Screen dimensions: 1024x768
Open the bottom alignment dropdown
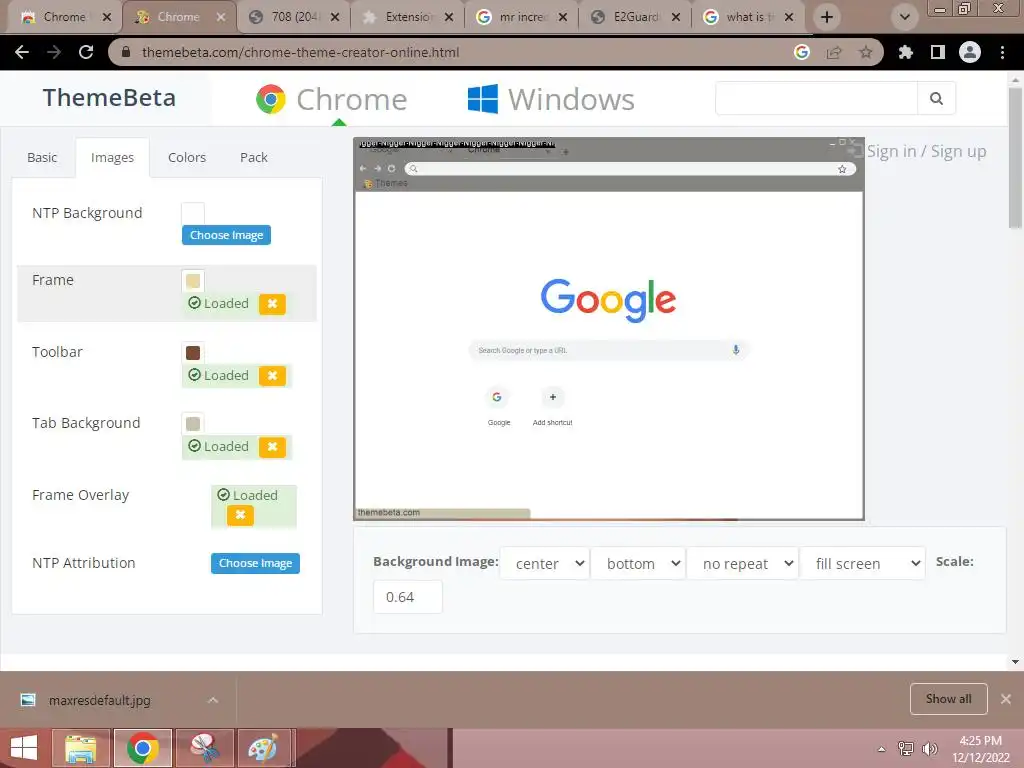638,563
